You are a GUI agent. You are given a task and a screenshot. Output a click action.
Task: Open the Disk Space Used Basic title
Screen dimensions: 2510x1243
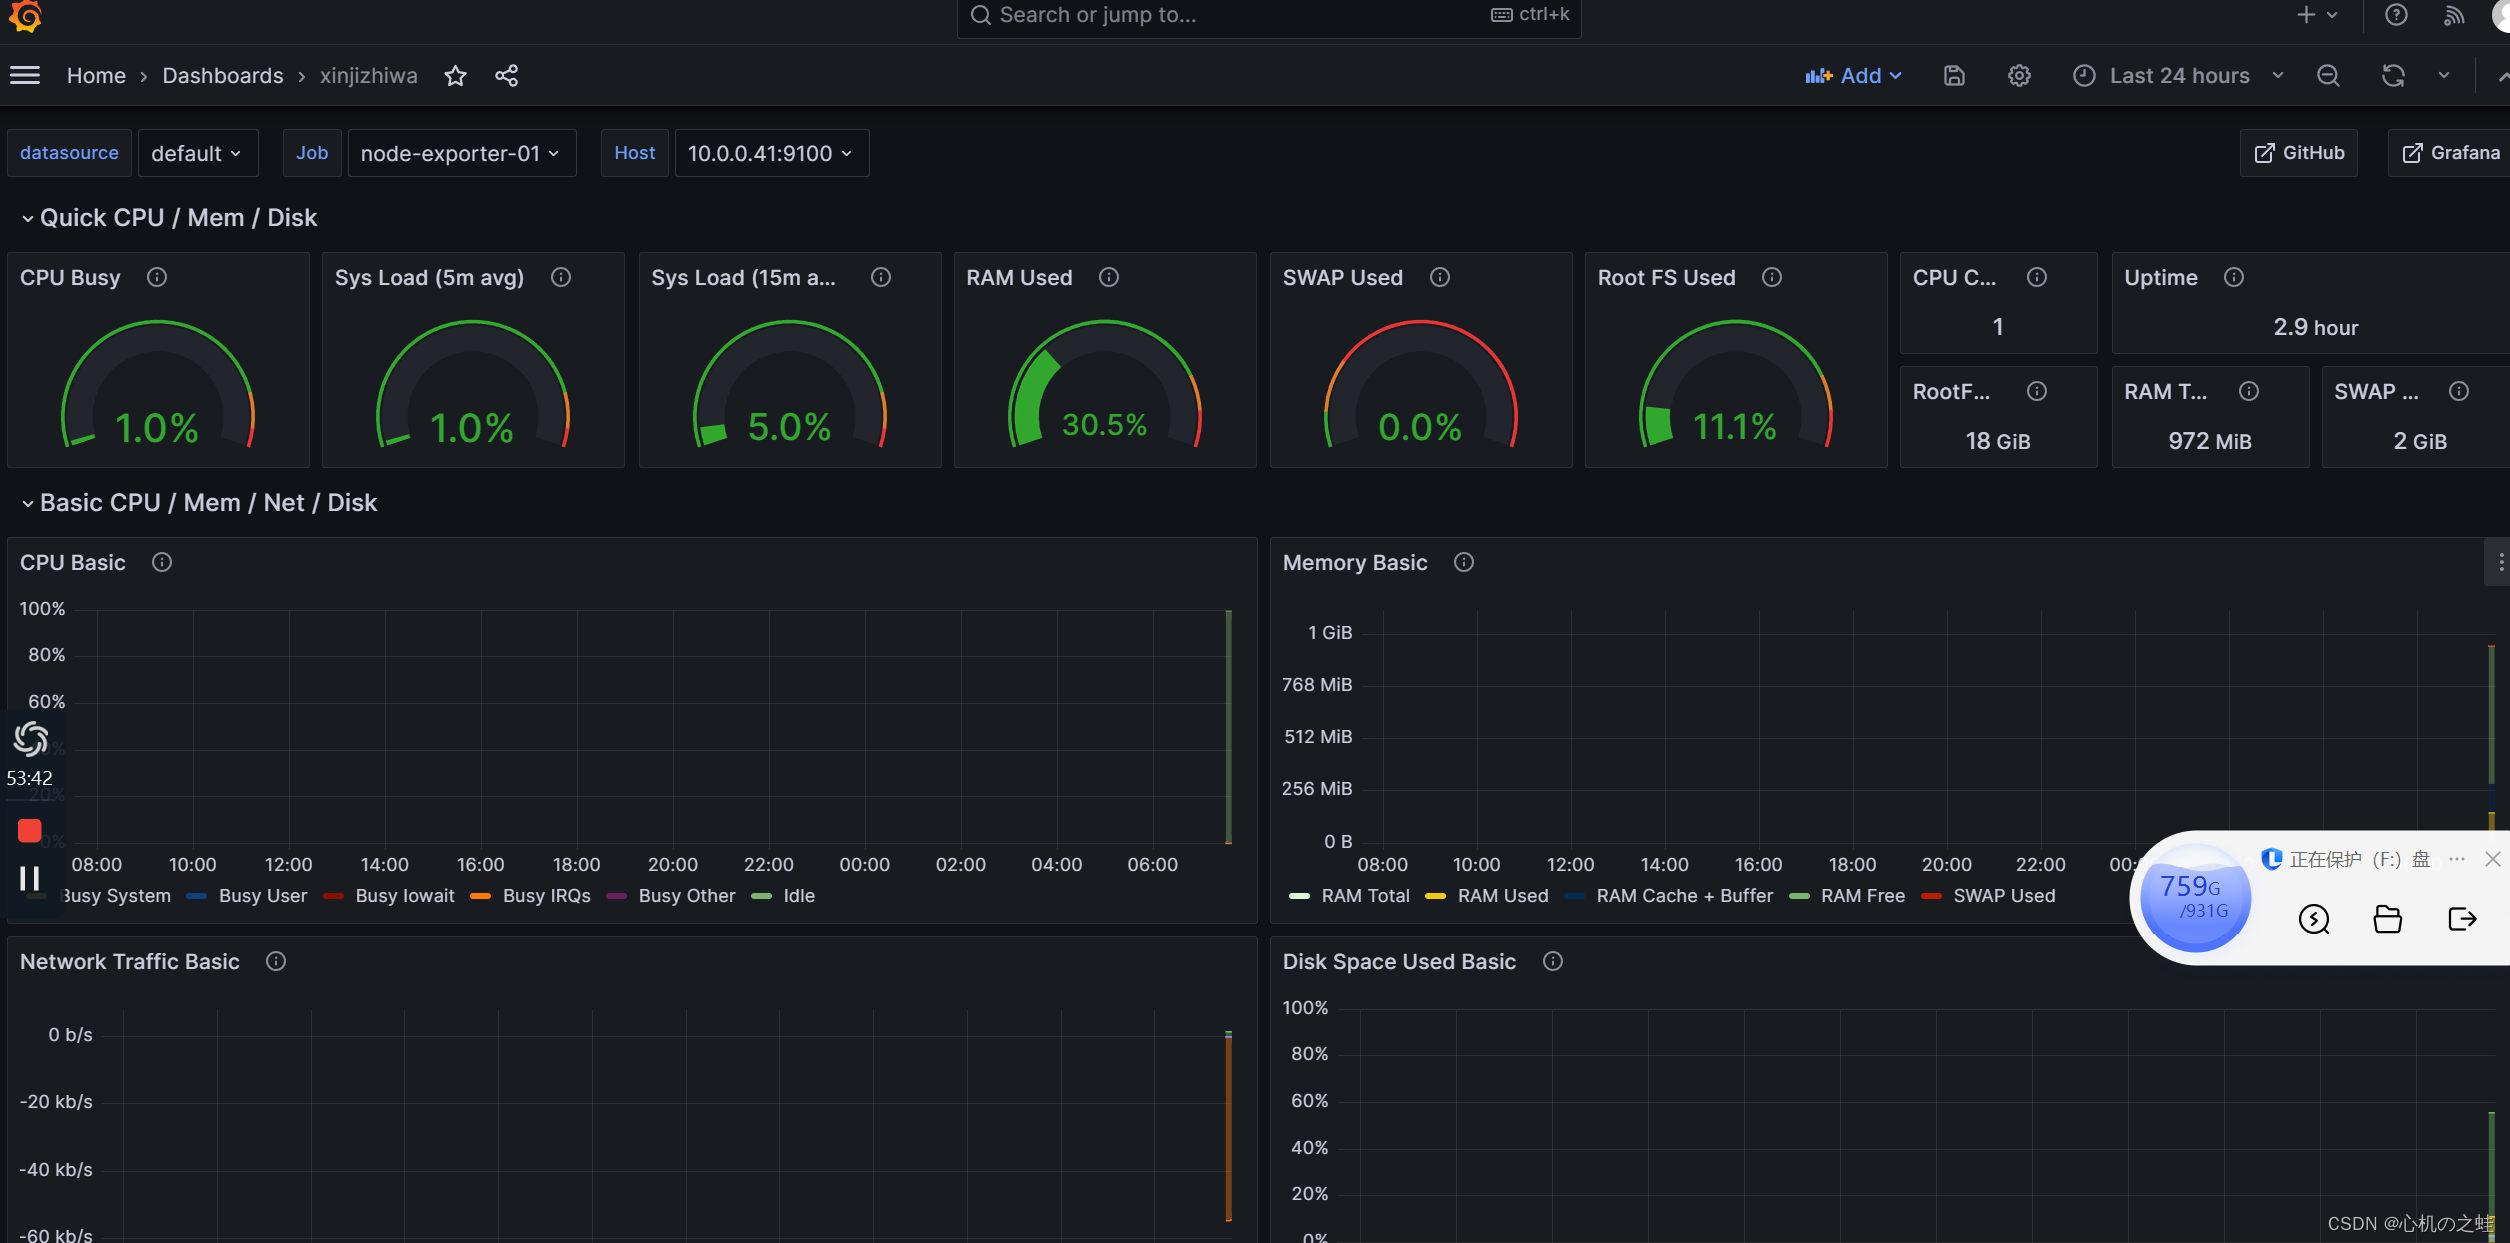[1399, 961]
